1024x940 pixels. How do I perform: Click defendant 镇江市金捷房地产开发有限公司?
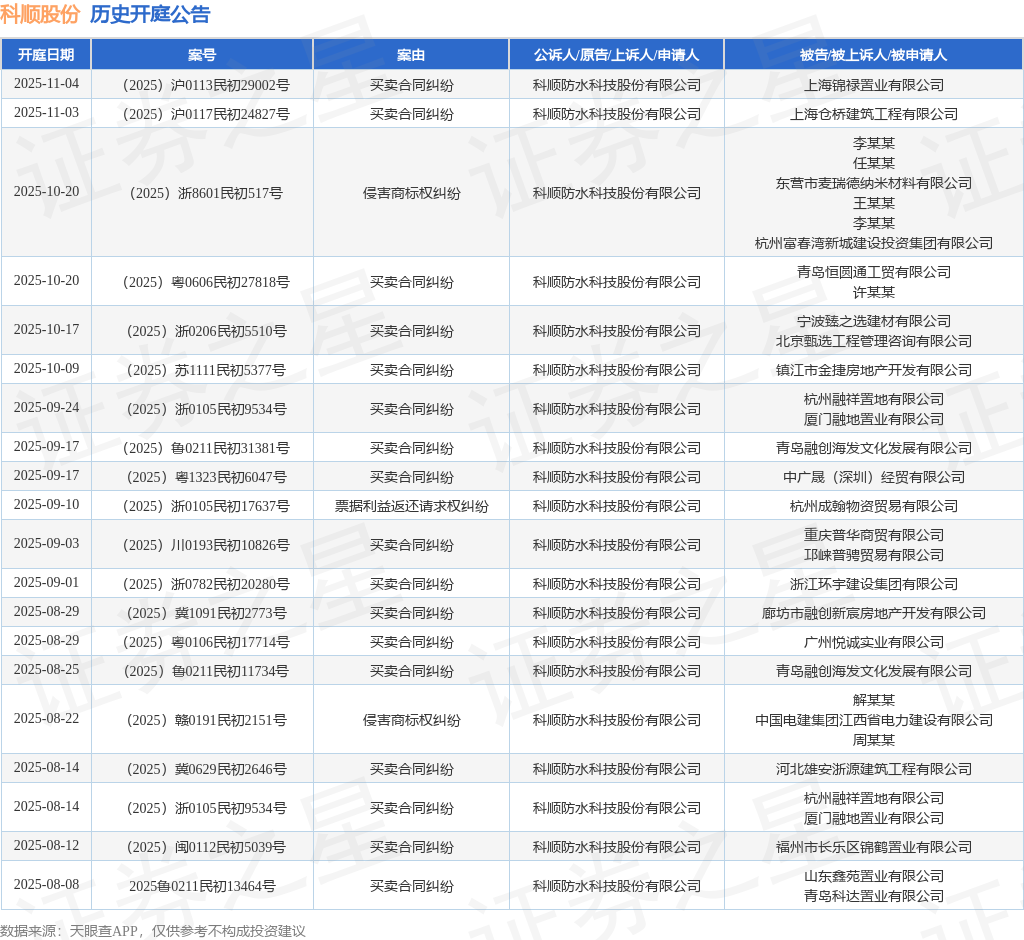click(874, 370)
